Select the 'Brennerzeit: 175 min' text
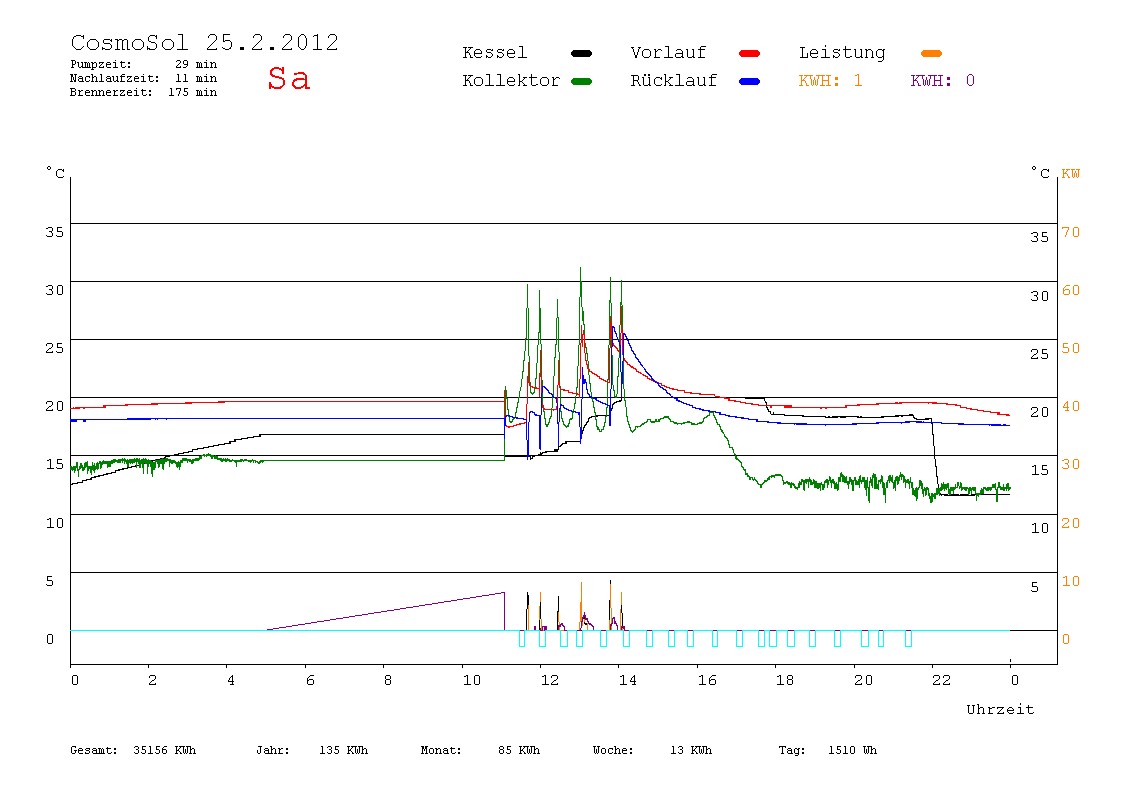This screenshot has width=1148, height=812. pyautogui.click(x=144, y=92)
